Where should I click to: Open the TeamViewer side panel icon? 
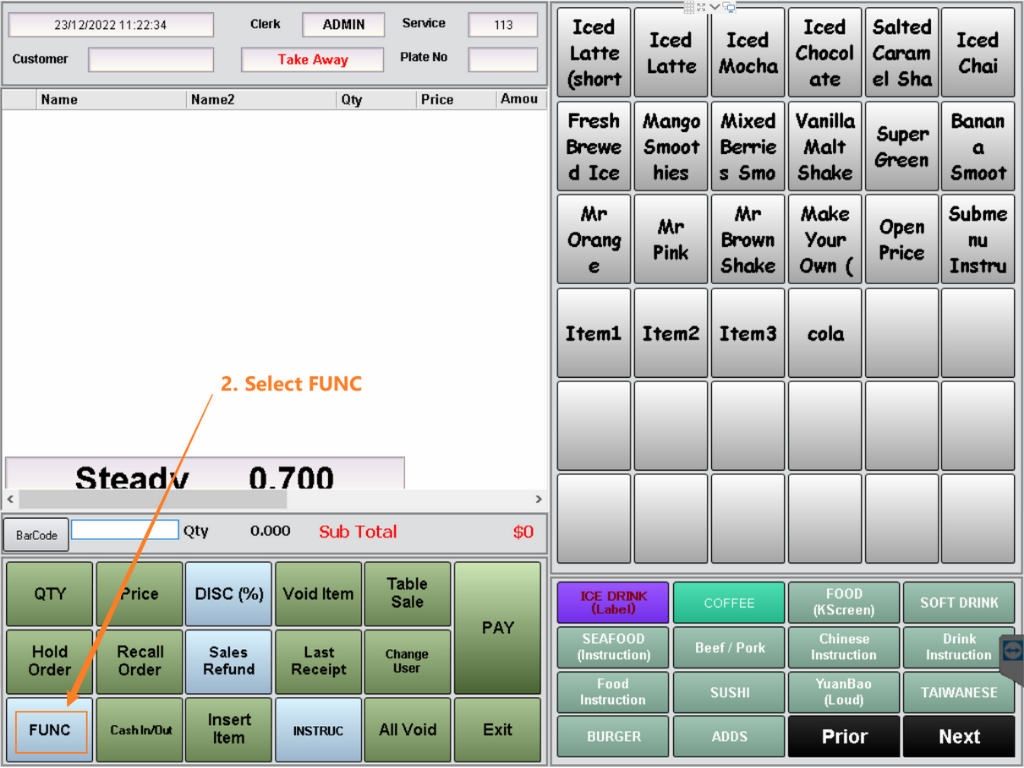point(1012,651)
